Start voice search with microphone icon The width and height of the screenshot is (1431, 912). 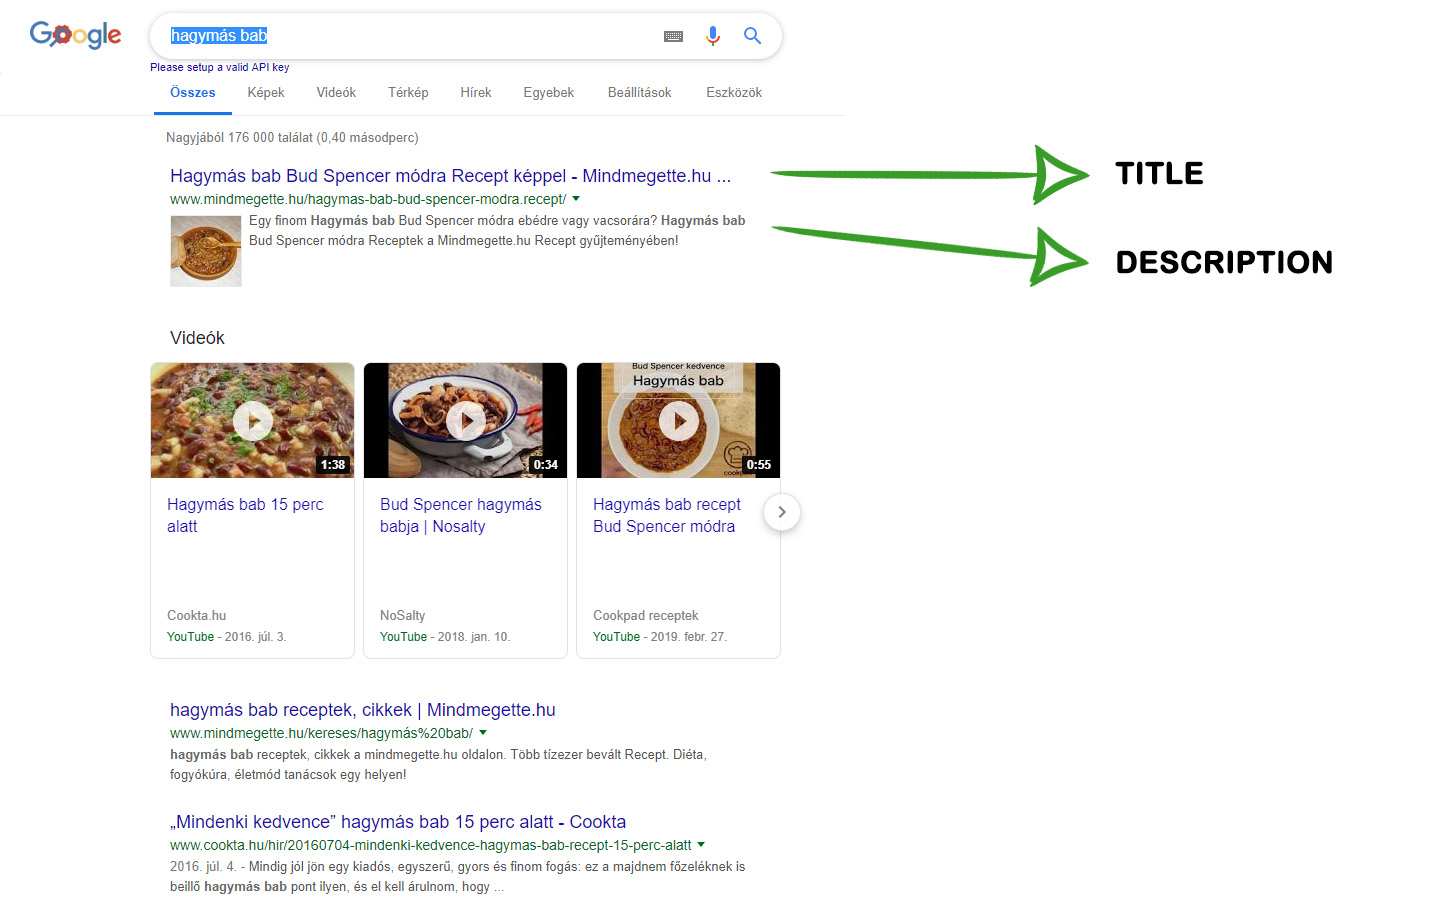[713, 36]
